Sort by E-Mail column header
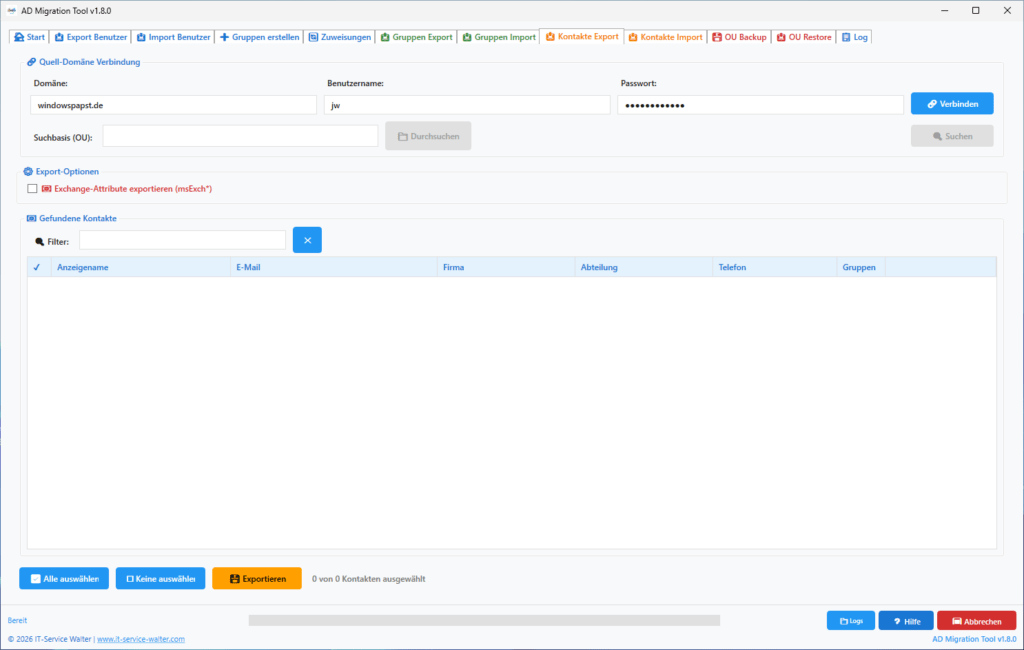The image size is (1024, 650). coord(334,267)
